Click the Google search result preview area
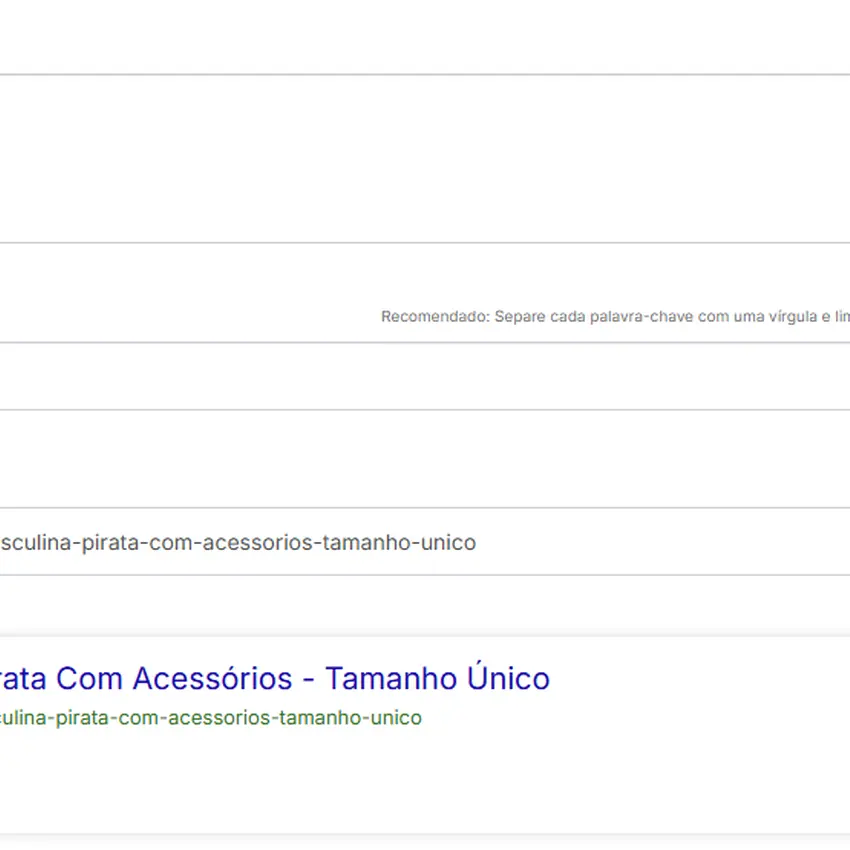The width and height of the screenshot is (850, 850). point(300,700)
